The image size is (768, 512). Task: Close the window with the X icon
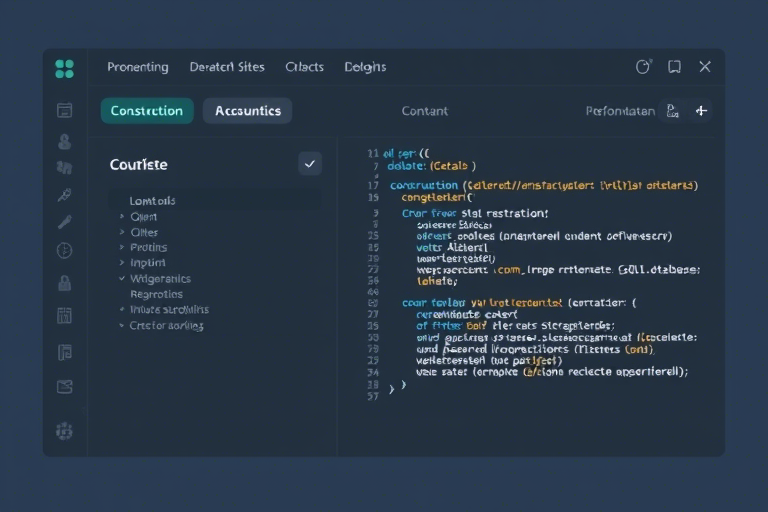pos(705,67)
